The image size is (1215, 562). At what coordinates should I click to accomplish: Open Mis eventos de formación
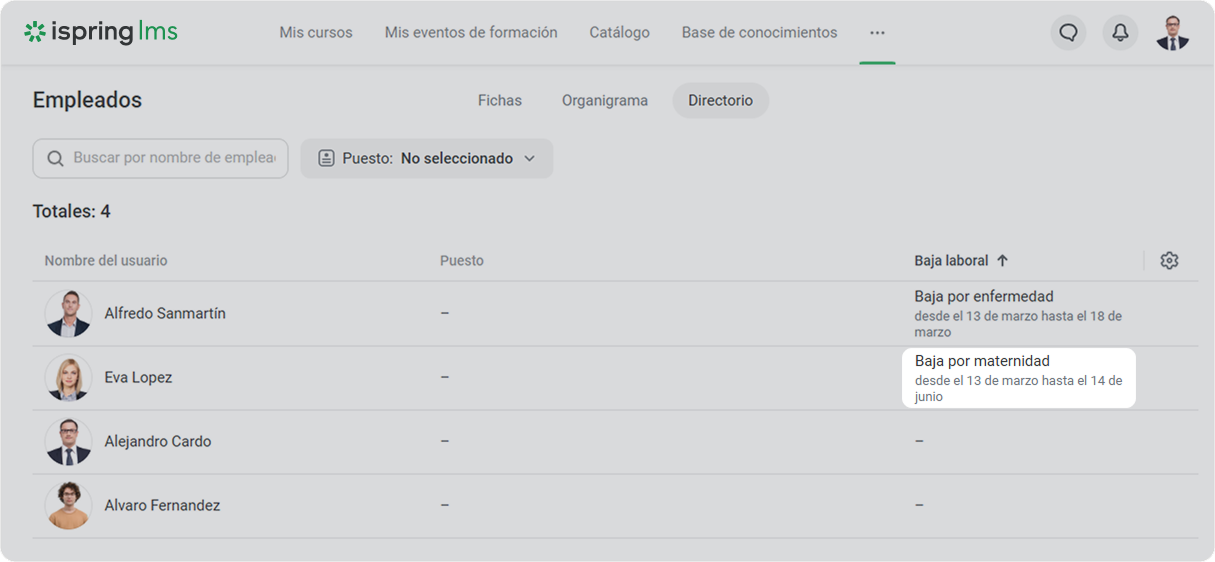[x=471, y=33]
